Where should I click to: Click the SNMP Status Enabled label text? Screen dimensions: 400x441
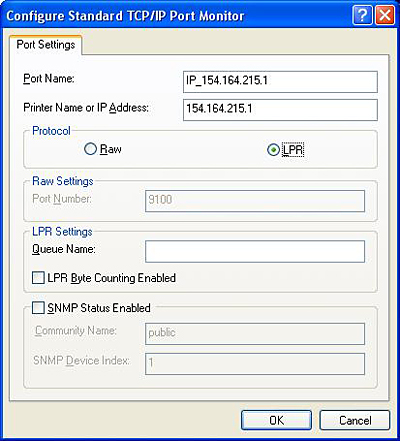99,308
